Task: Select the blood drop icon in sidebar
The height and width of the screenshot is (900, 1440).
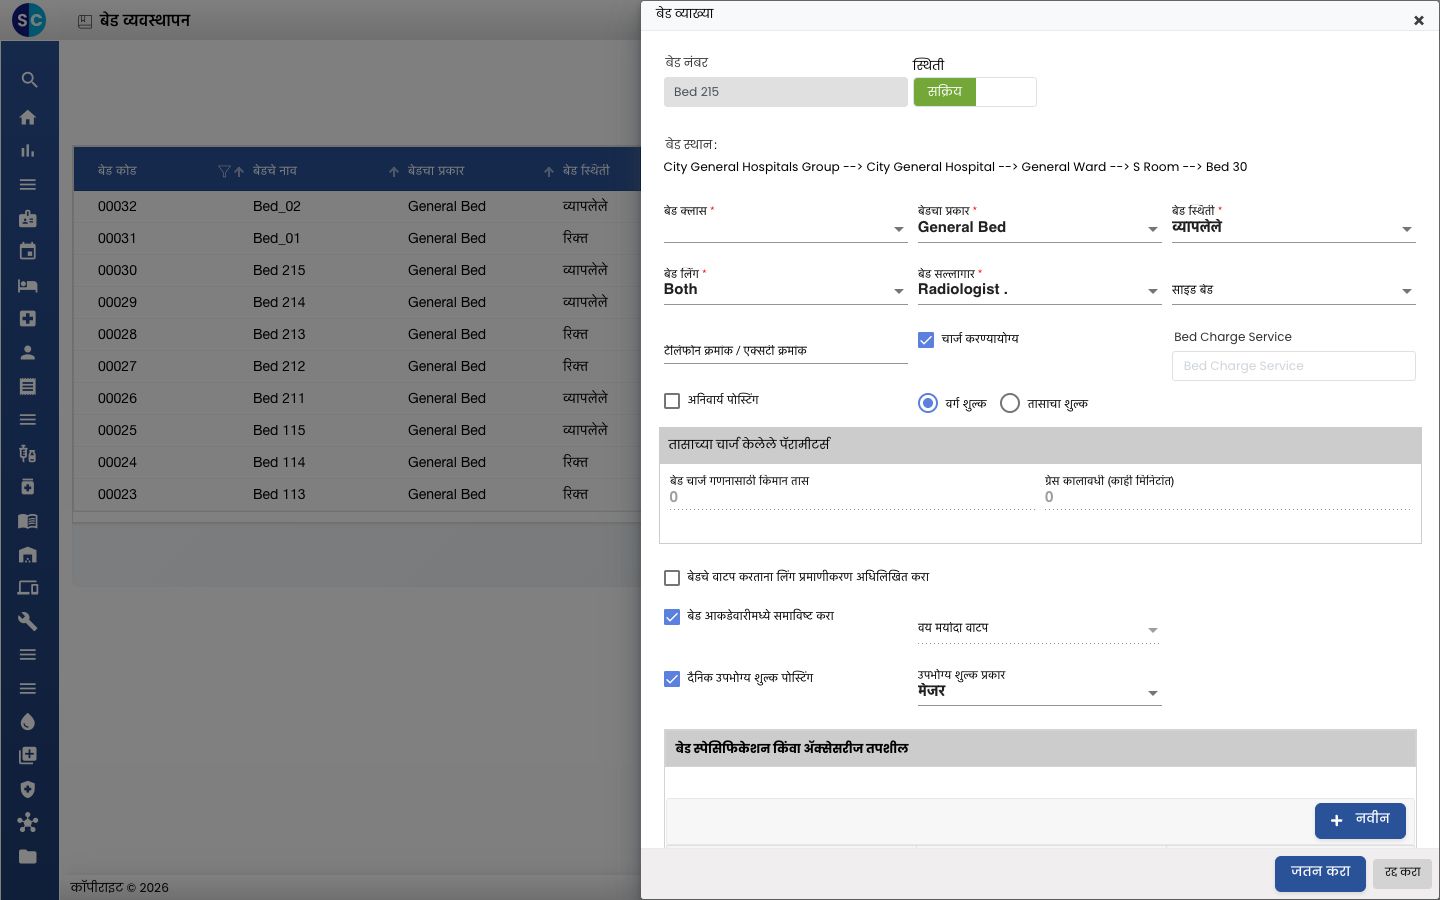Action: tap(28, 722)
